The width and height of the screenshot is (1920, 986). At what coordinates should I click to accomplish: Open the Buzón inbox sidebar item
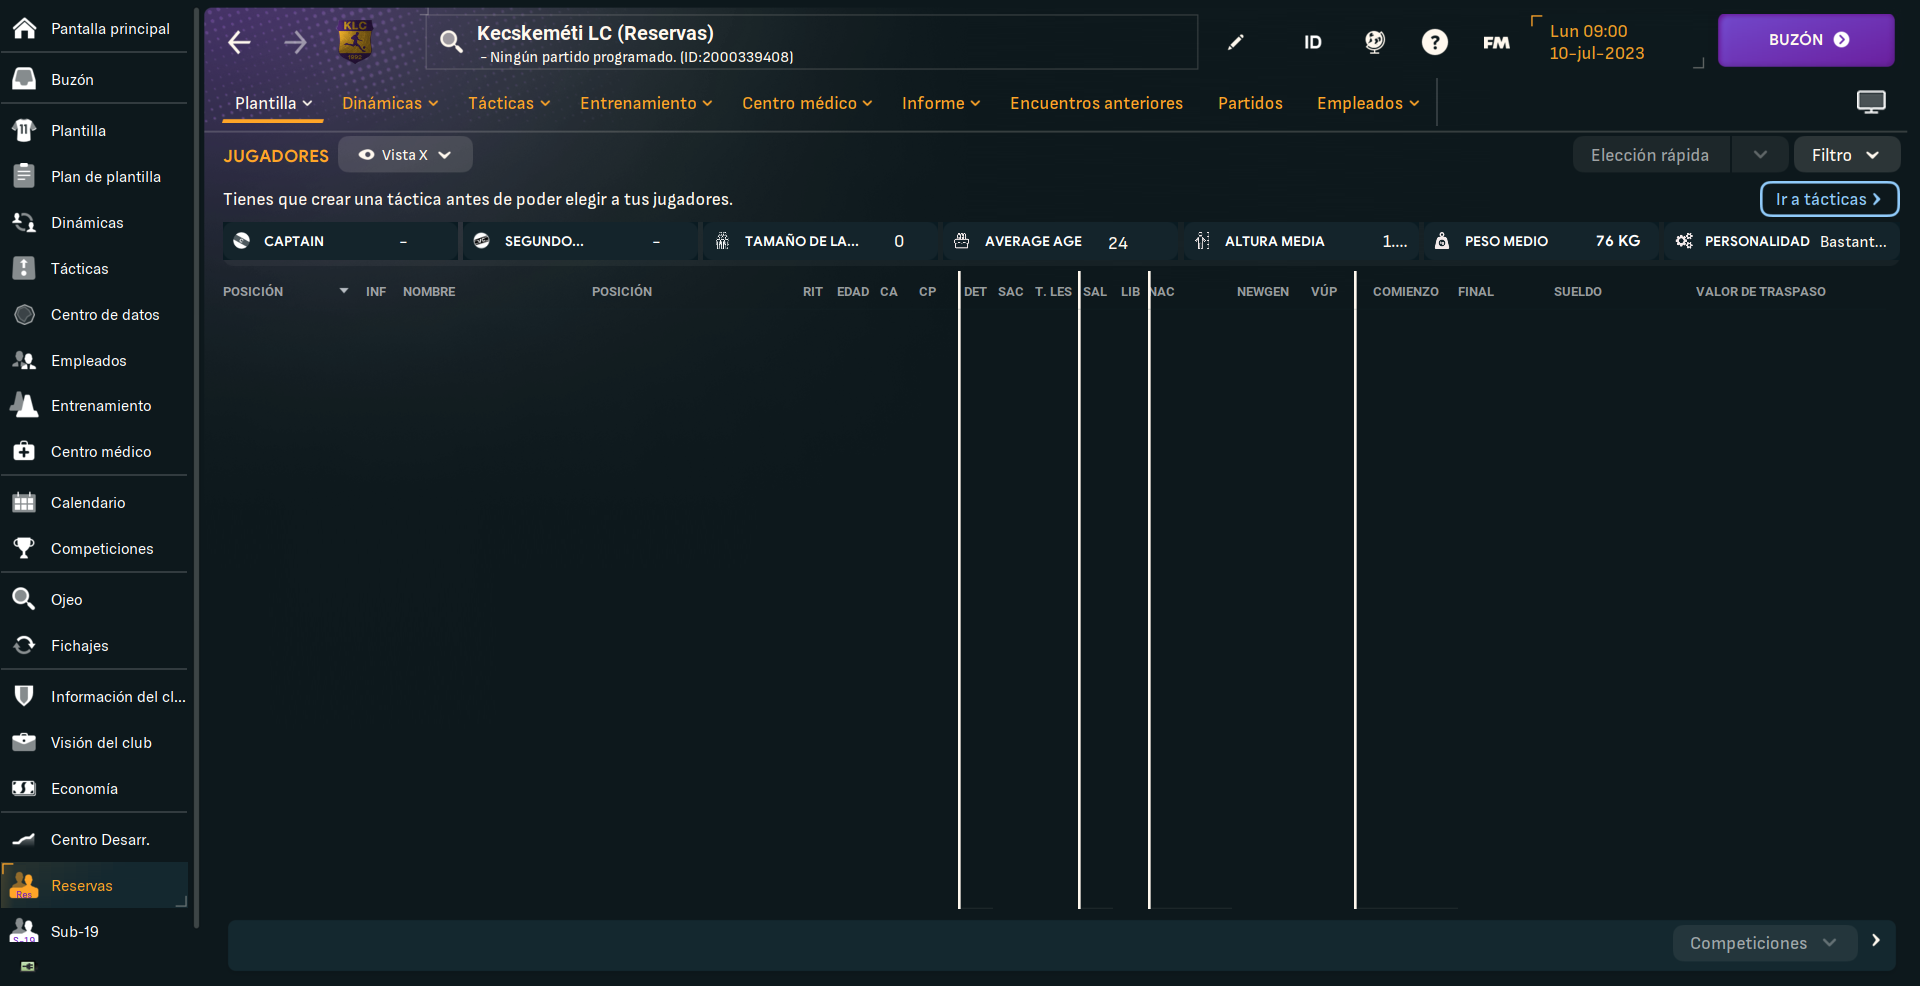94,79
